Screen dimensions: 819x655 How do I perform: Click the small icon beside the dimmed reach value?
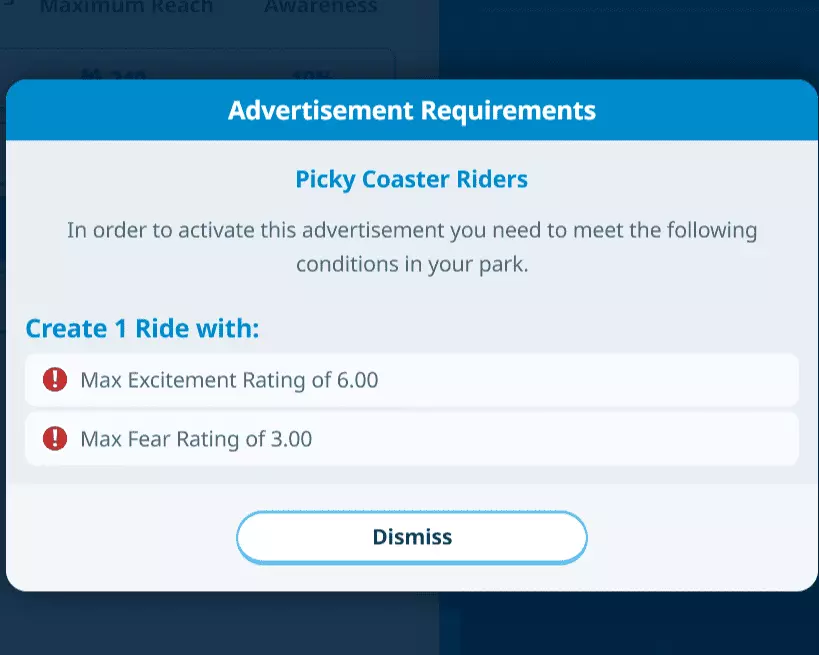pyautogui.click(x=91, y=73)
